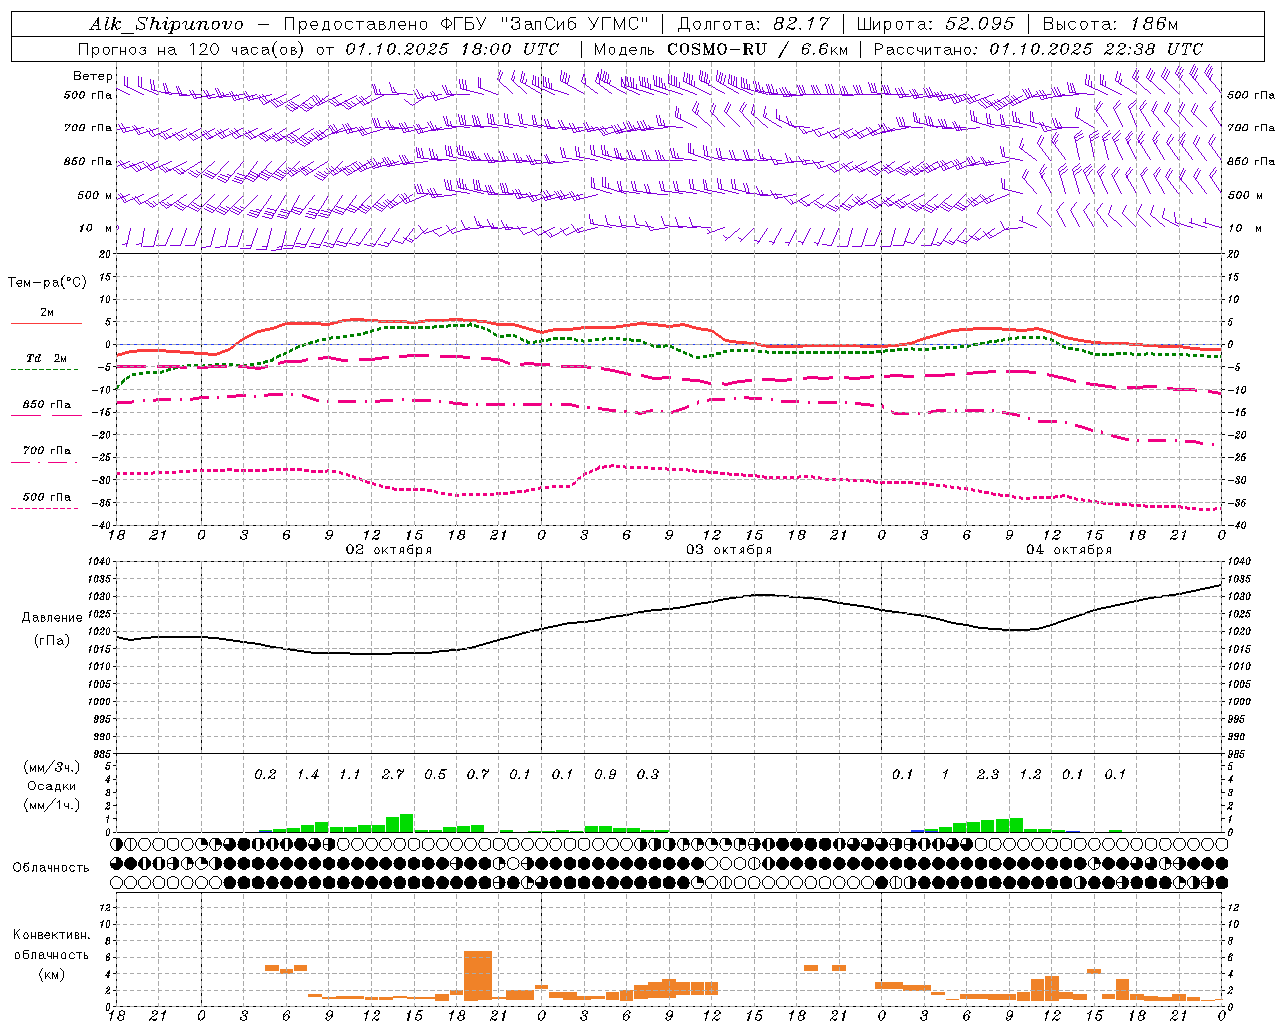Select the Тем-ра(°C) axis title

point(47,283)
